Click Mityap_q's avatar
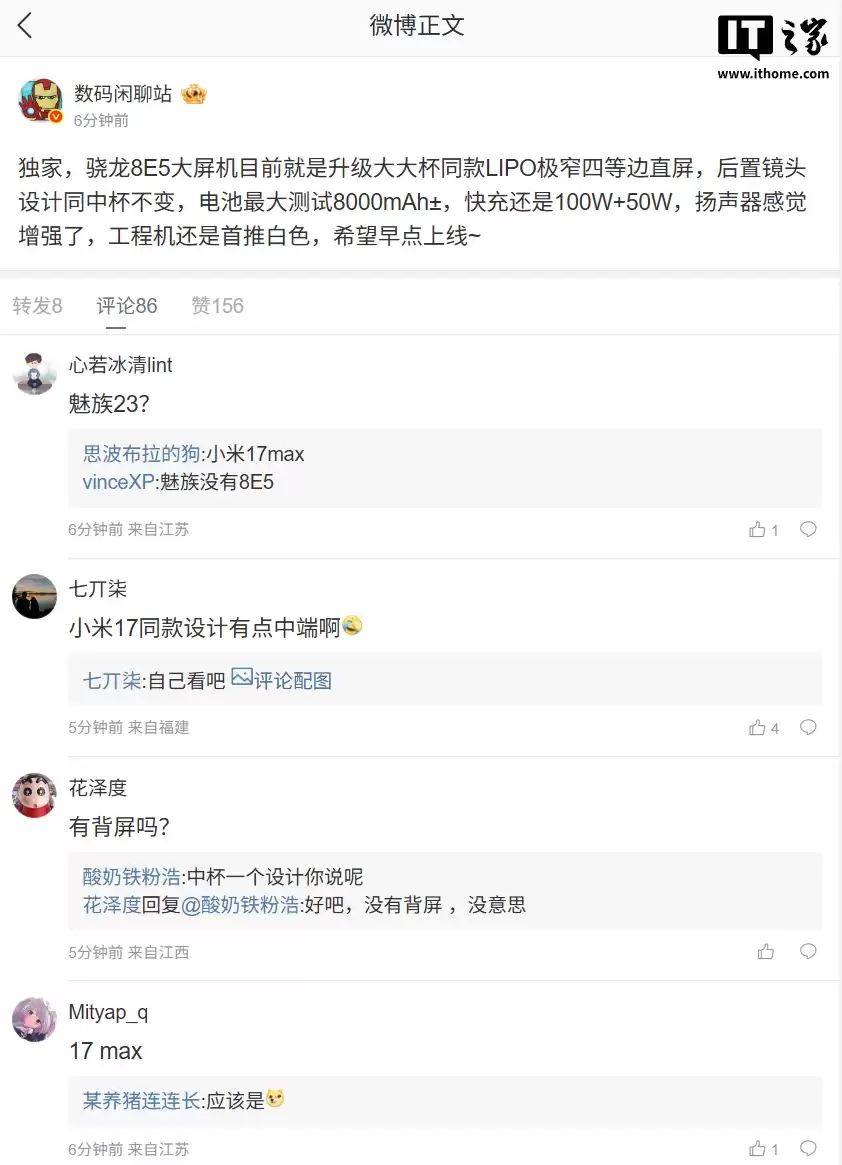The width and height of the screenshot is (842, 1165). coord(34,1021)
